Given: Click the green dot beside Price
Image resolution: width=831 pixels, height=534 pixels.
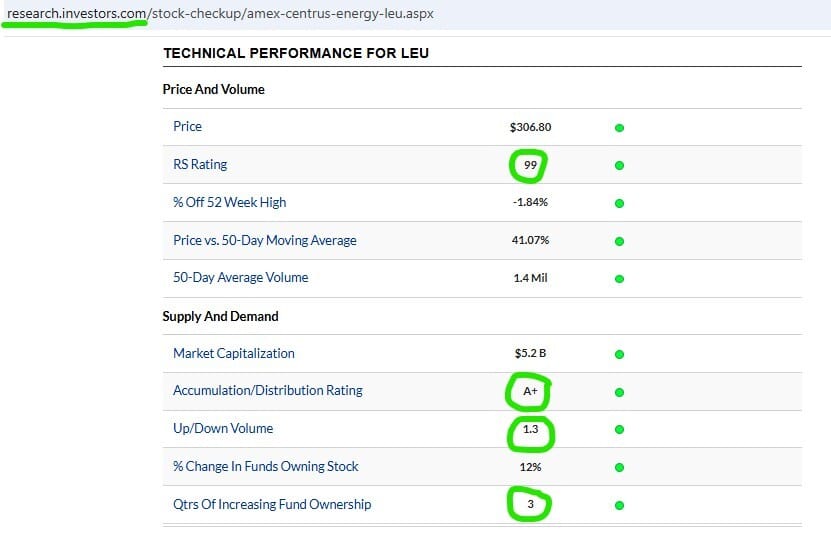Looking at the screenshot, I should click(619, 128).
